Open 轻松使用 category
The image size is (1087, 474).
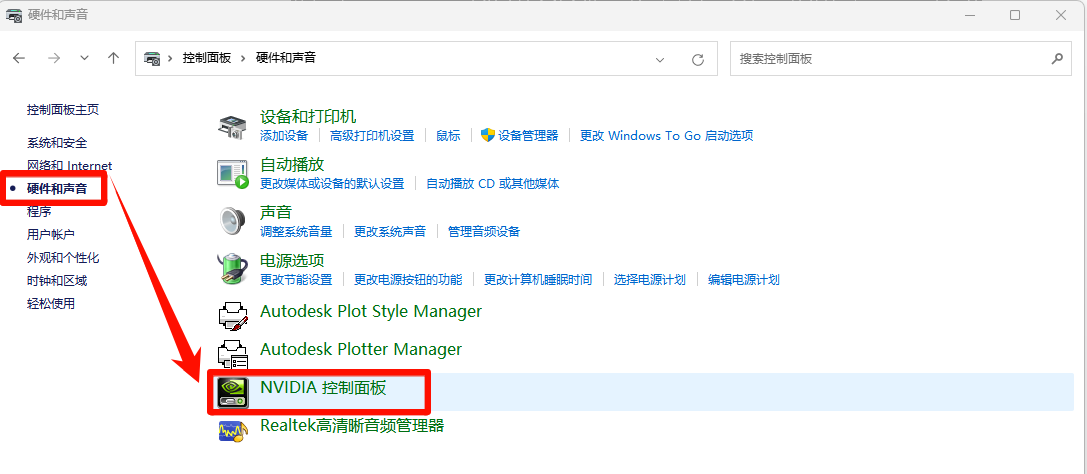coord(51,304)
